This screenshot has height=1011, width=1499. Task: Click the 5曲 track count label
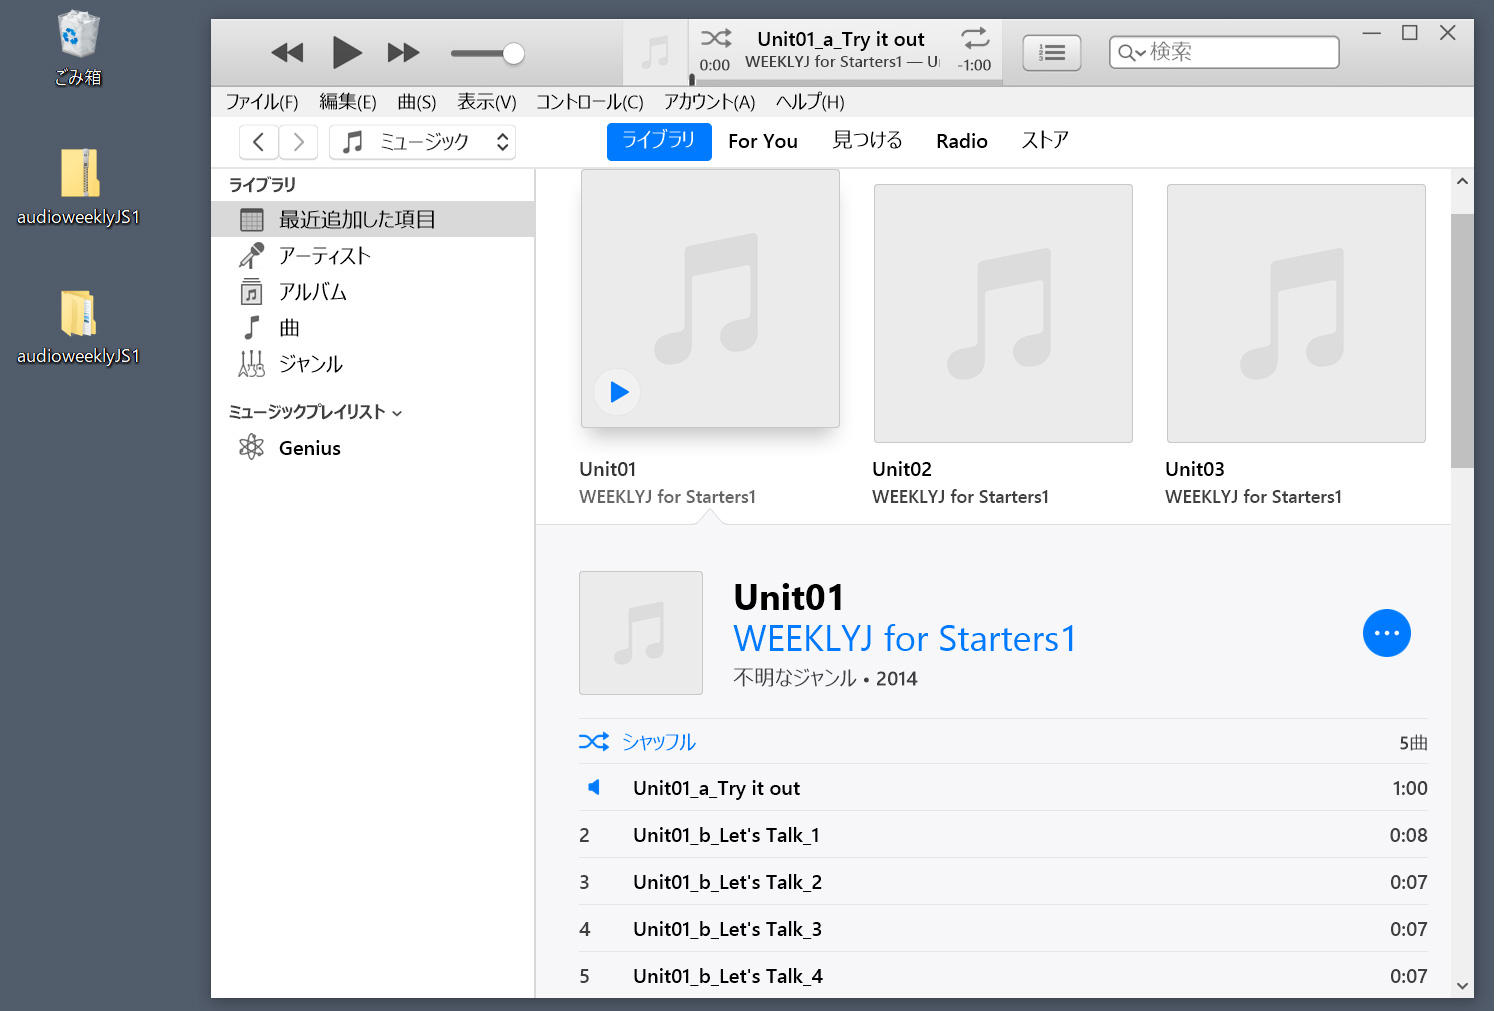pos(1413,743)
